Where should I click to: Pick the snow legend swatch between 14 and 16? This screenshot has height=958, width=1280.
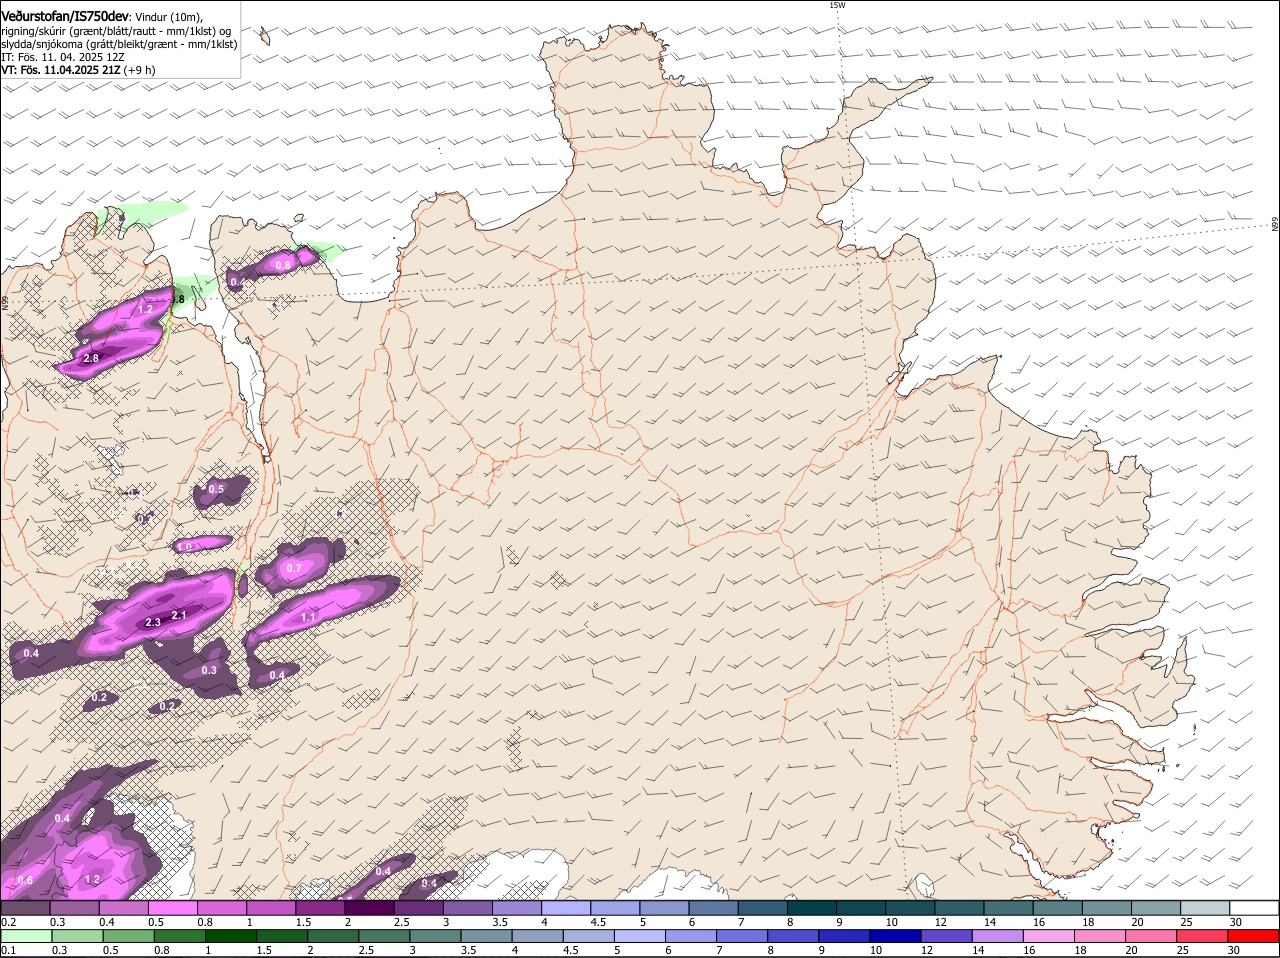(x=1008, y=907)
